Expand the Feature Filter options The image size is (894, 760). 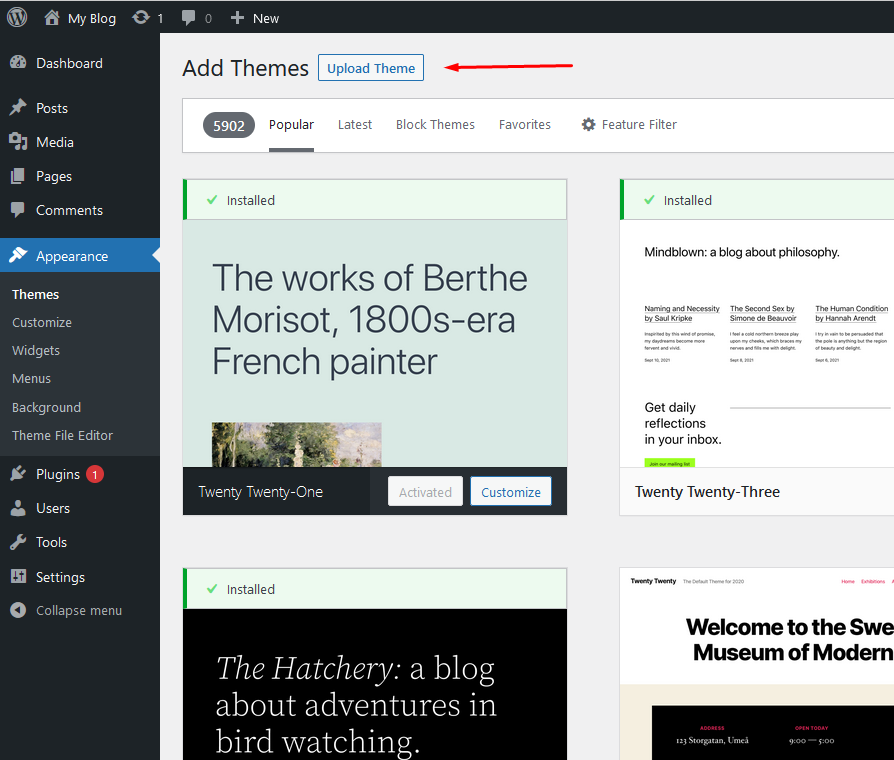pyautogui.click(x=629, y=125)
